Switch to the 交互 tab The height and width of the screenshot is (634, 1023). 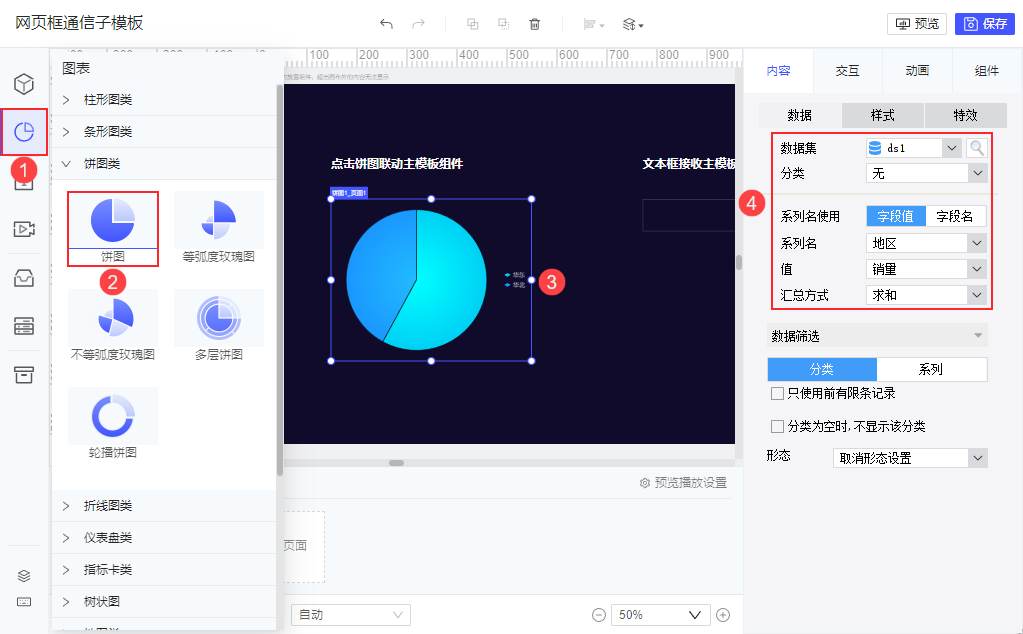(847, 70)
